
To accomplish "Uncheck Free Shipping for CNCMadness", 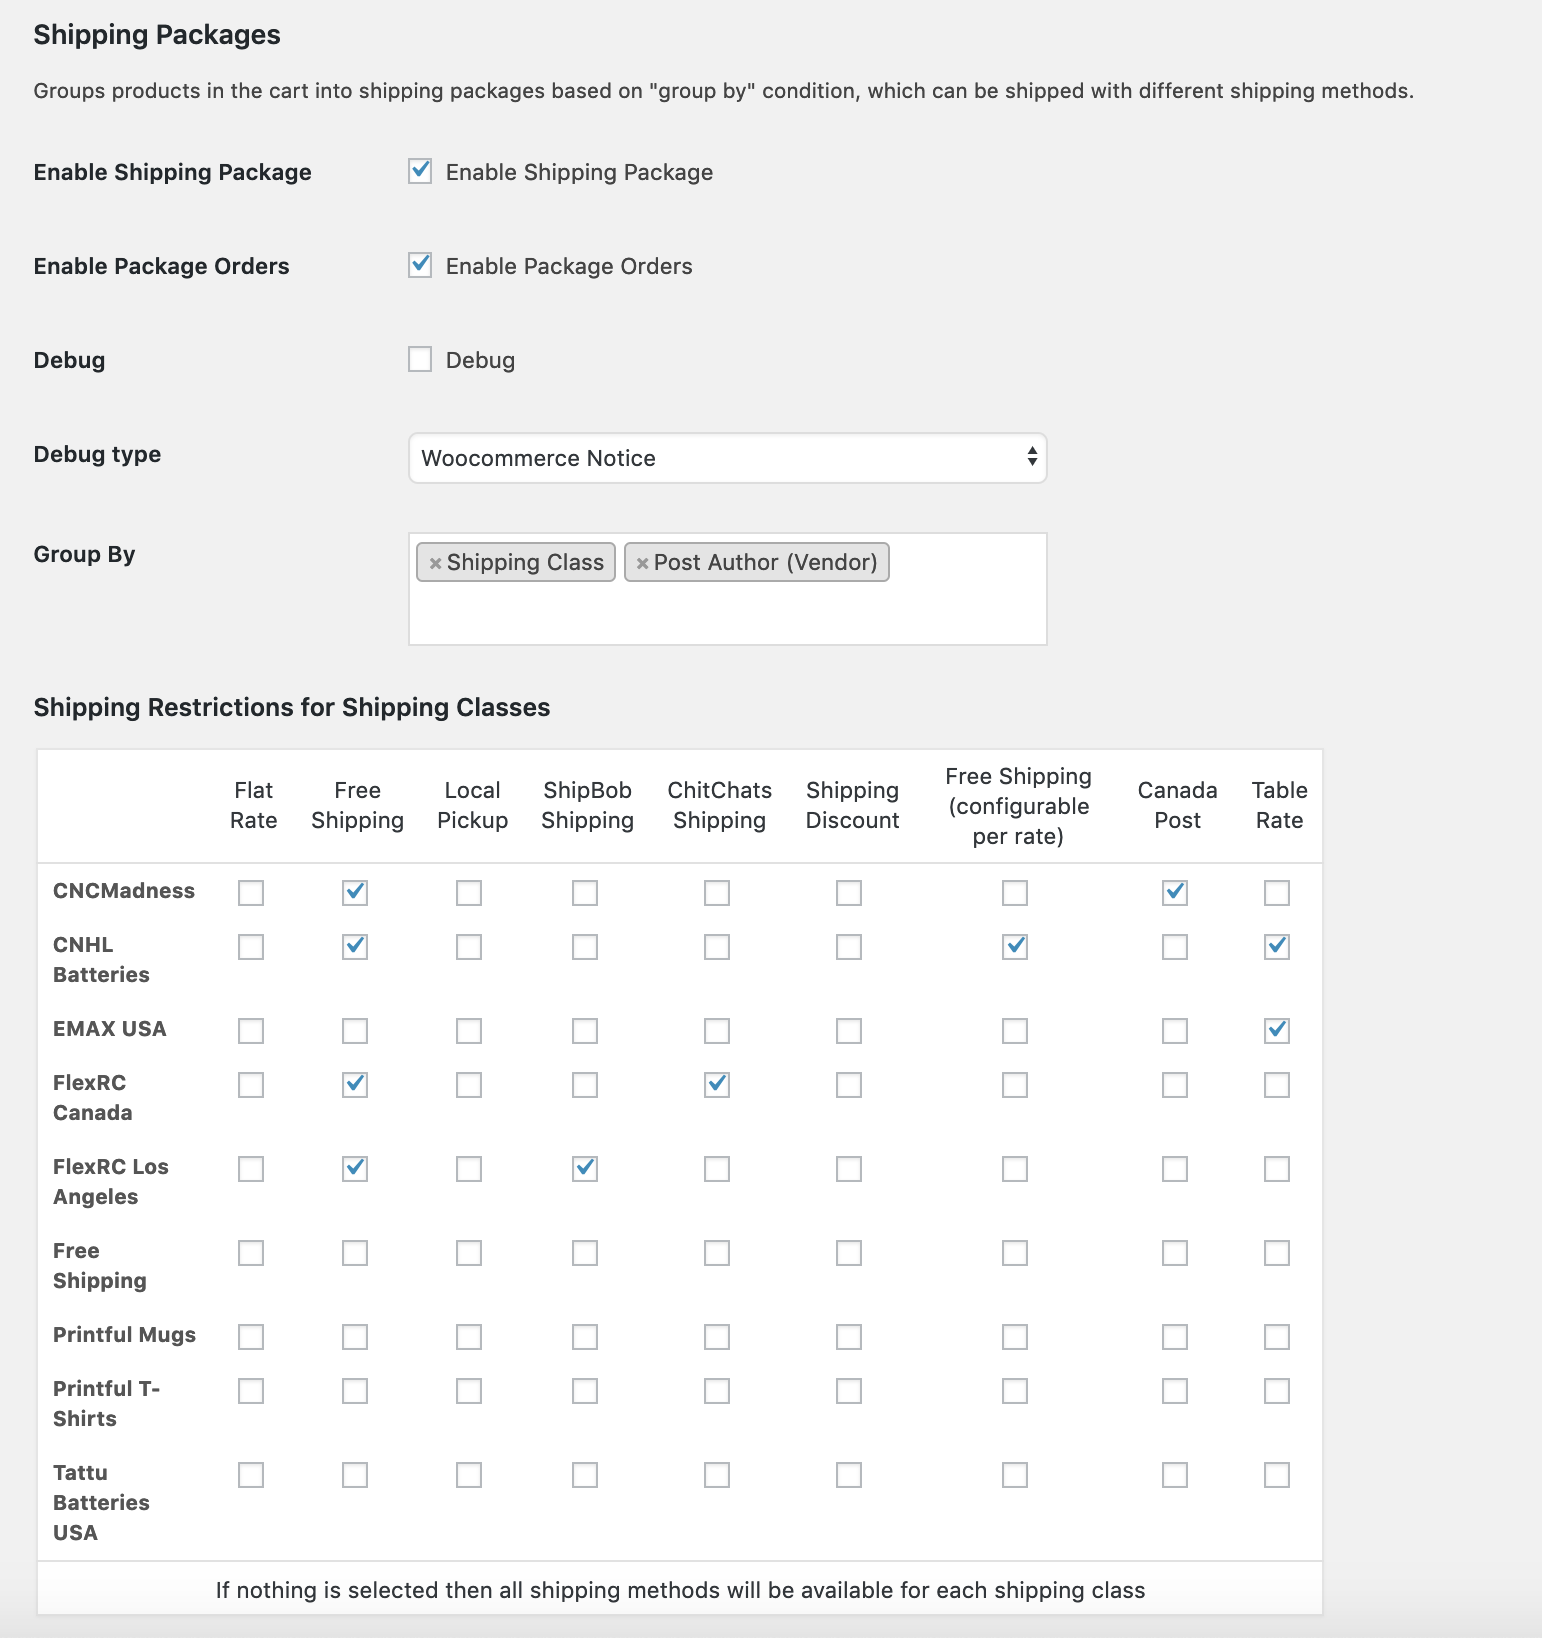I will (x=354, y=893).
